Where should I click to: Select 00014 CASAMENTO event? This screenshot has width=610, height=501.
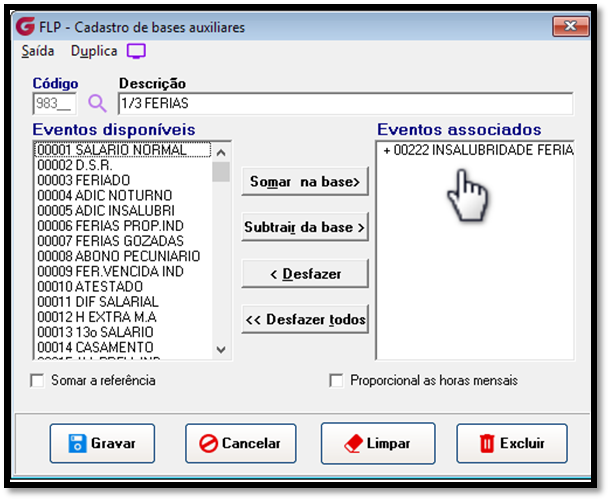123,347
